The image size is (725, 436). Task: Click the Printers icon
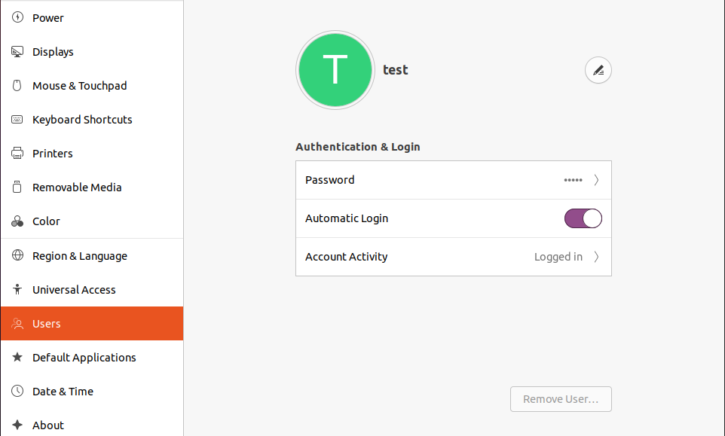(17, 153)
